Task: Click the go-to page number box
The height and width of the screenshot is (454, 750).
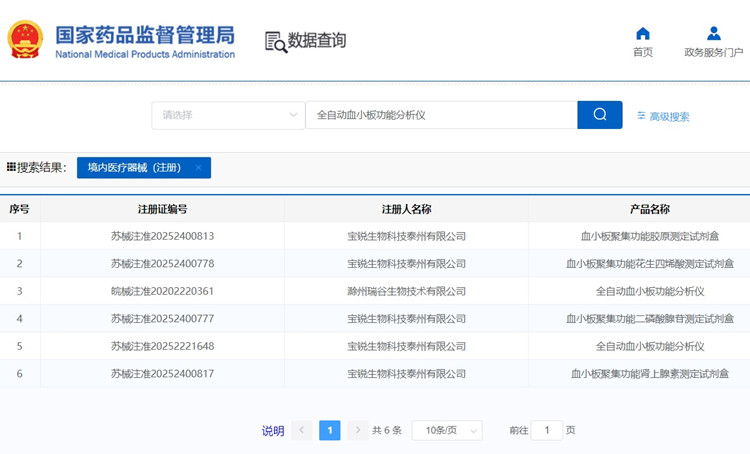Action: [x=547, y=430]
